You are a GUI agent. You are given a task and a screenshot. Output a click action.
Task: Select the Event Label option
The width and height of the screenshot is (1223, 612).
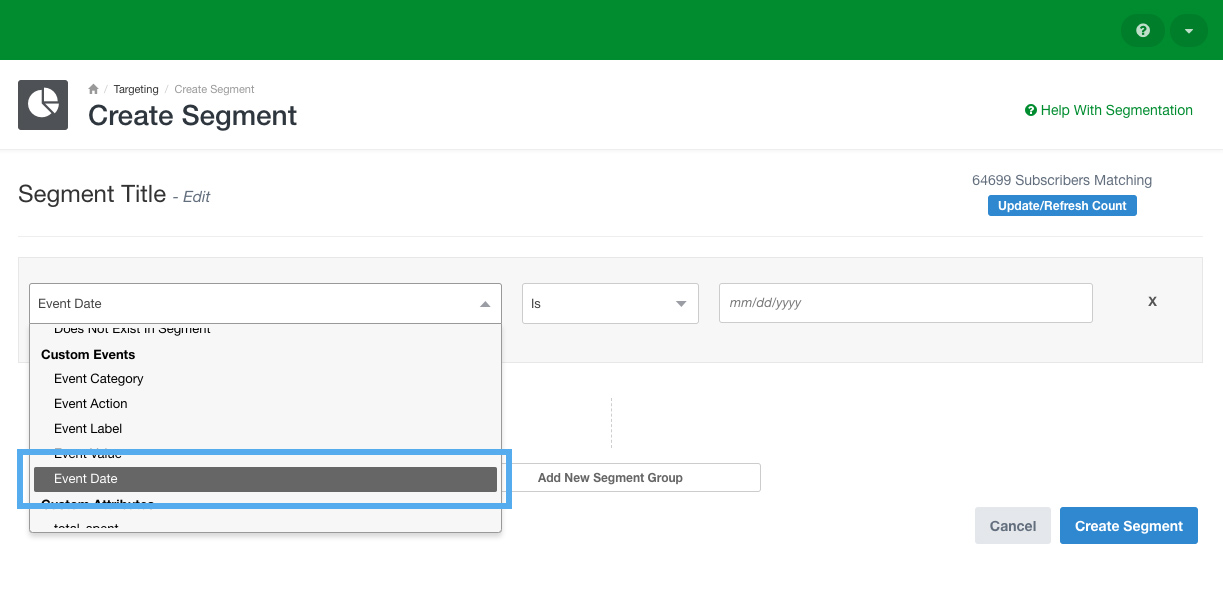click(88, 428)
